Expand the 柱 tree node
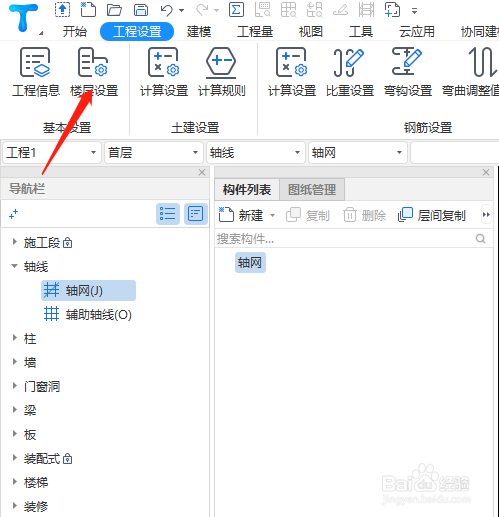The width and height of the screenshot is (499, 517). [14, 338]
